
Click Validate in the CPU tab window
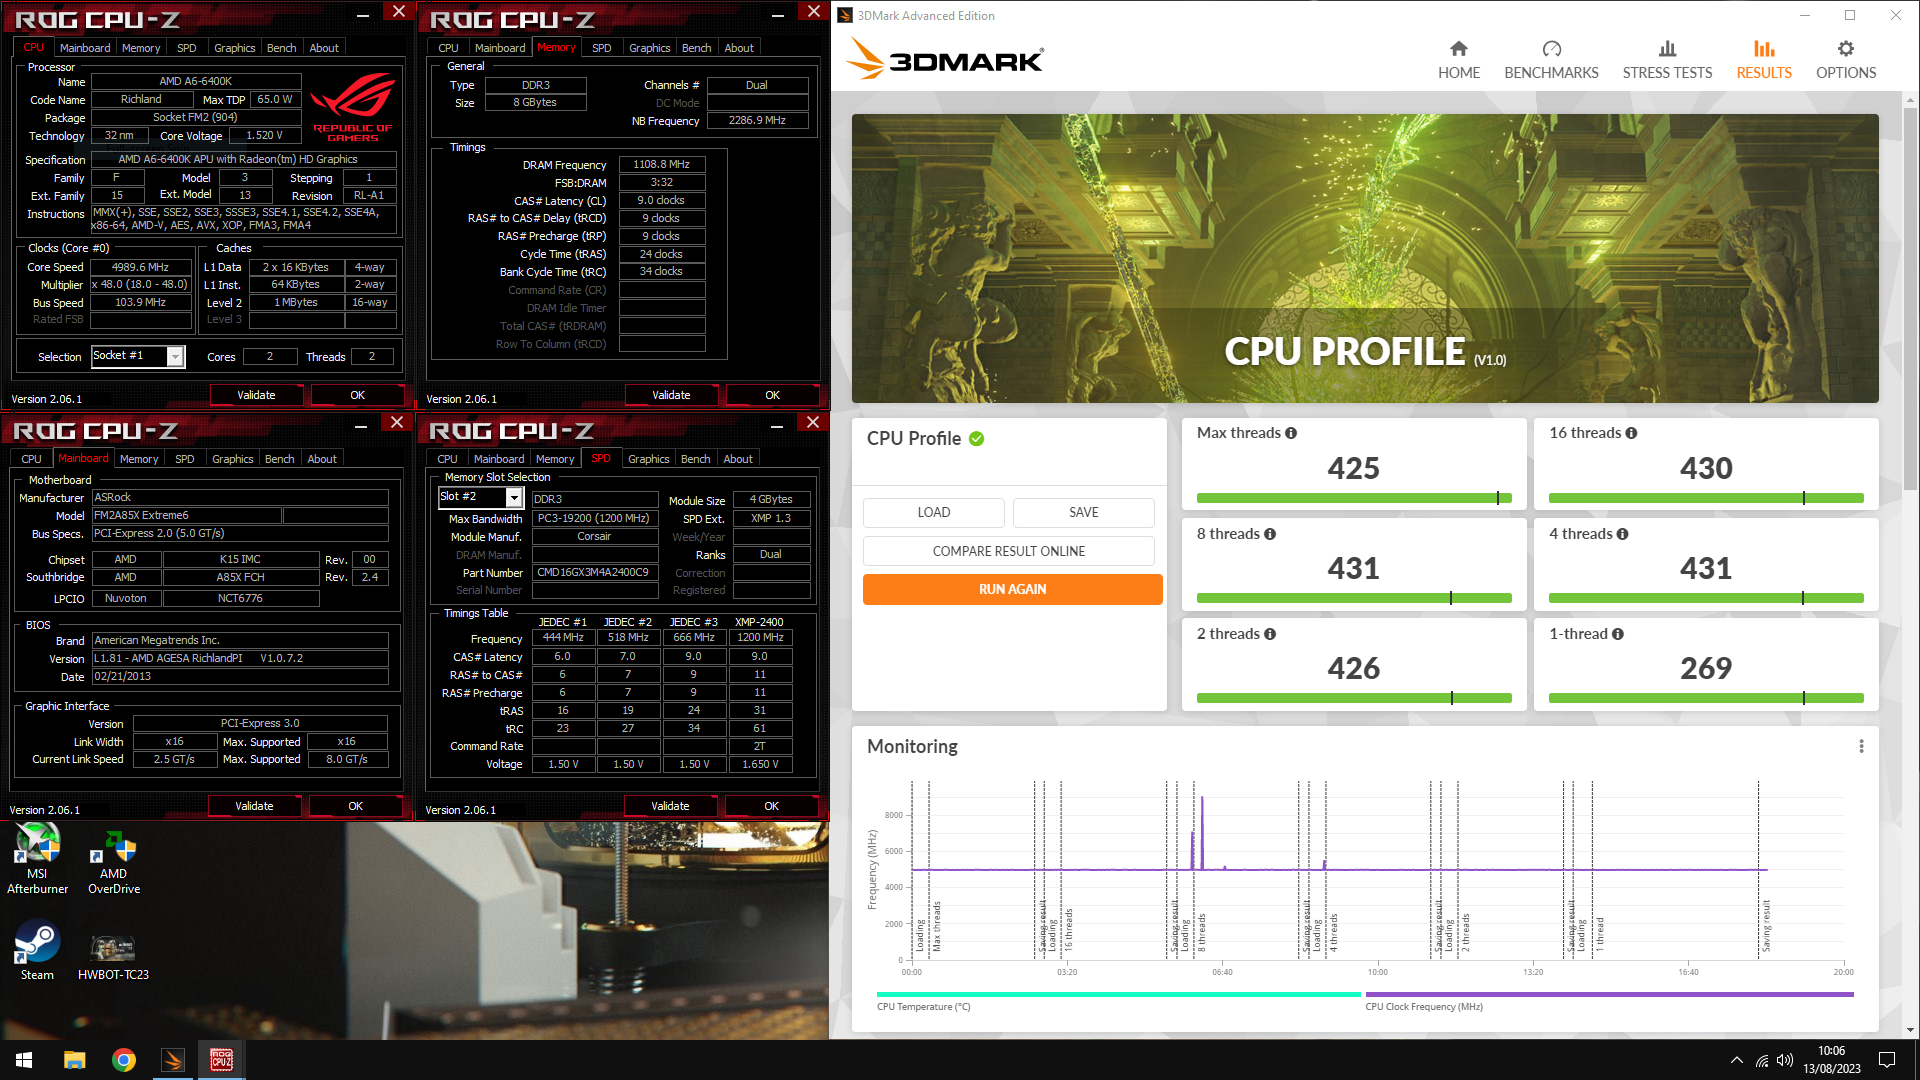point(256,395)
